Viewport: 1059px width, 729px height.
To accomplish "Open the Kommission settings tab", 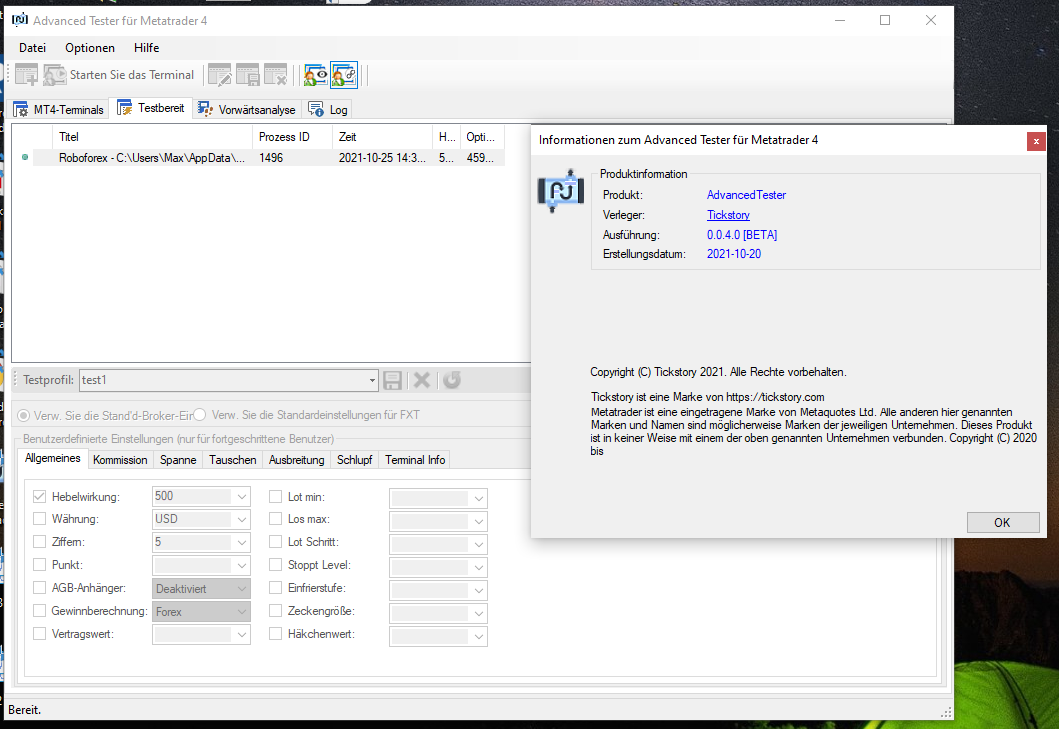I will coord(120,460).
